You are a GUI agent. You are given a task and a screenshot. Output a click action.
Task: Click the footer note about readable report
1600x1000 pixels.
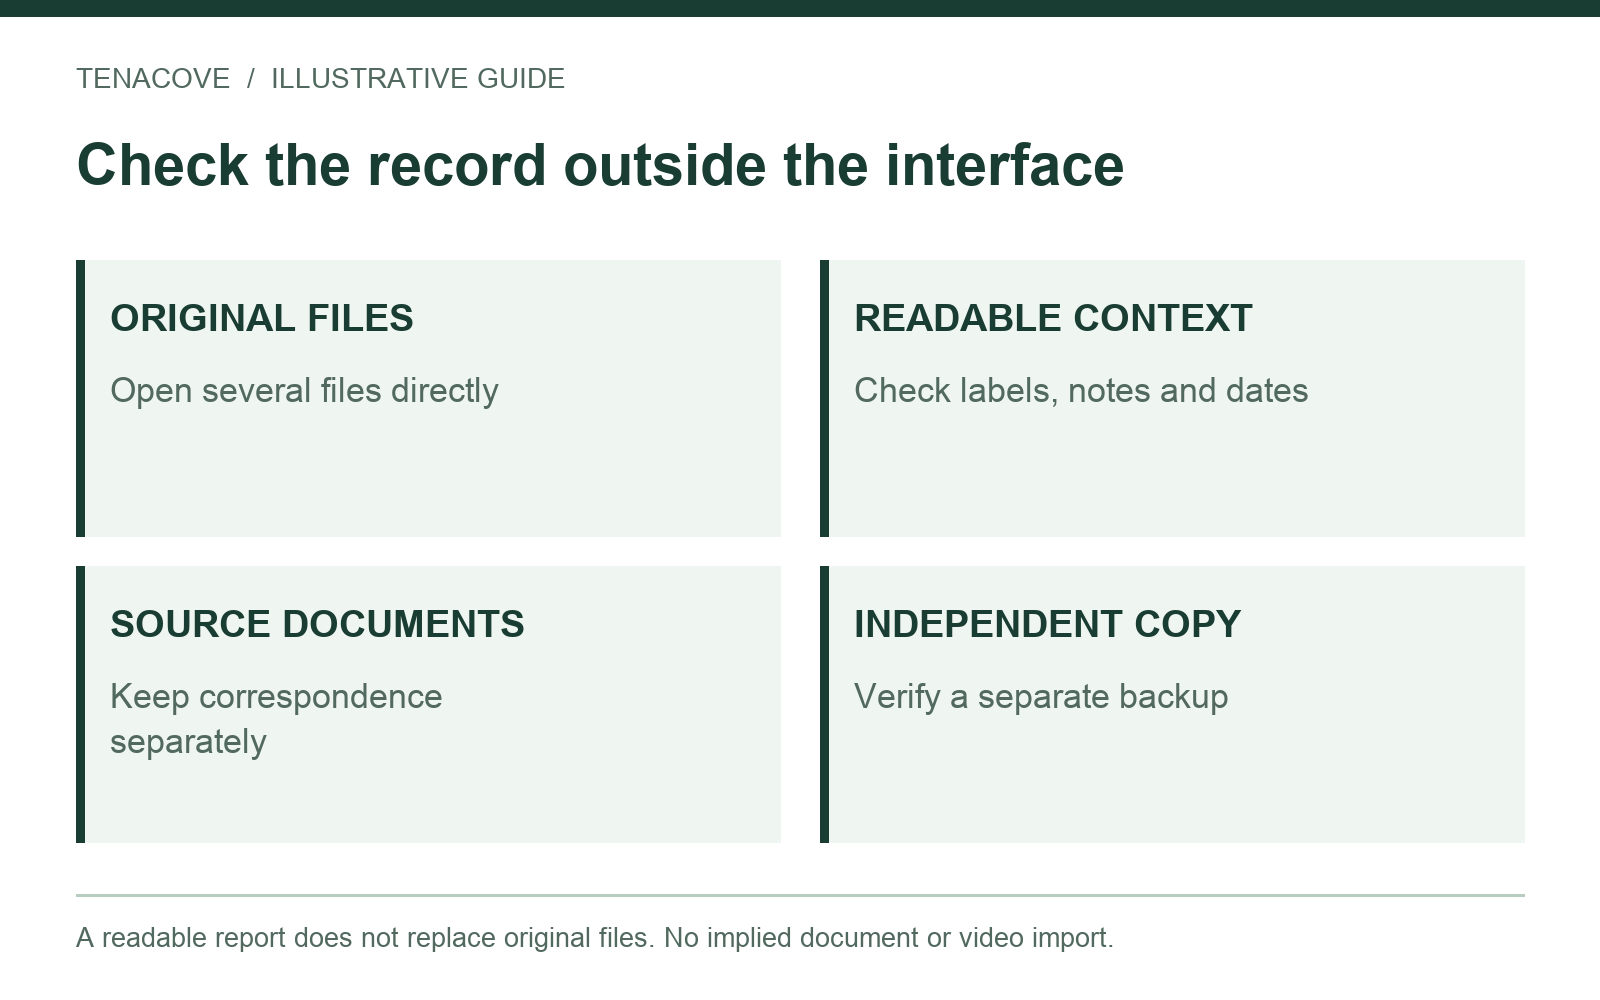point(595,938)
